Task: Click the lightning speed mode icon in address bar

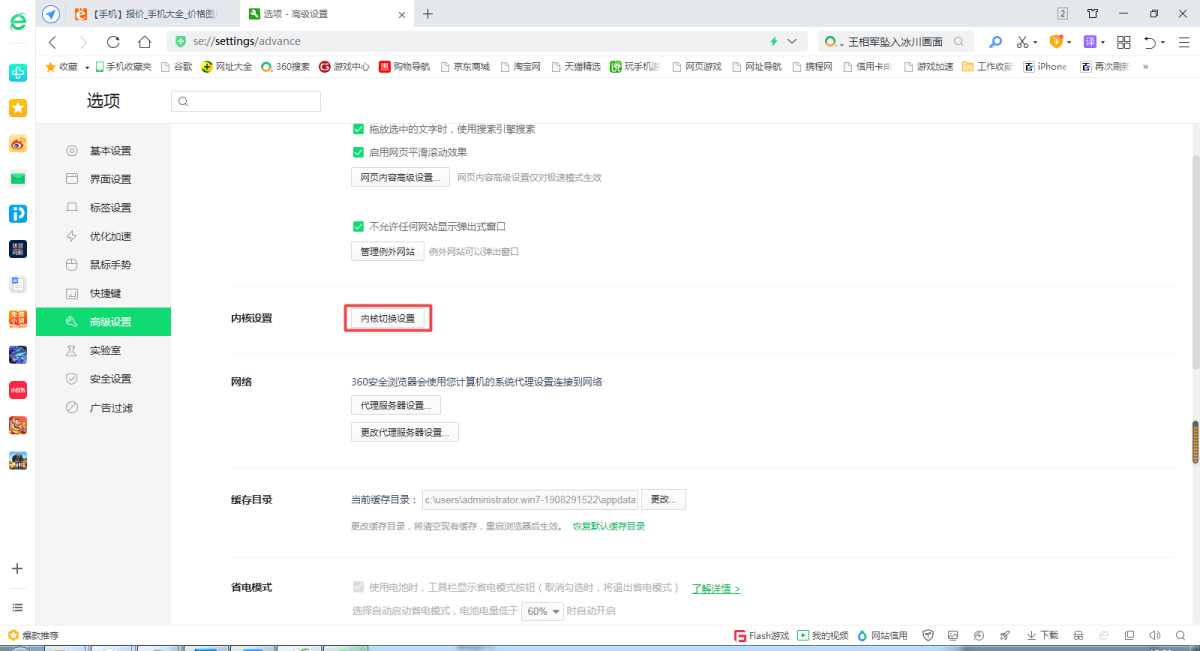Action: coord(774,42)
